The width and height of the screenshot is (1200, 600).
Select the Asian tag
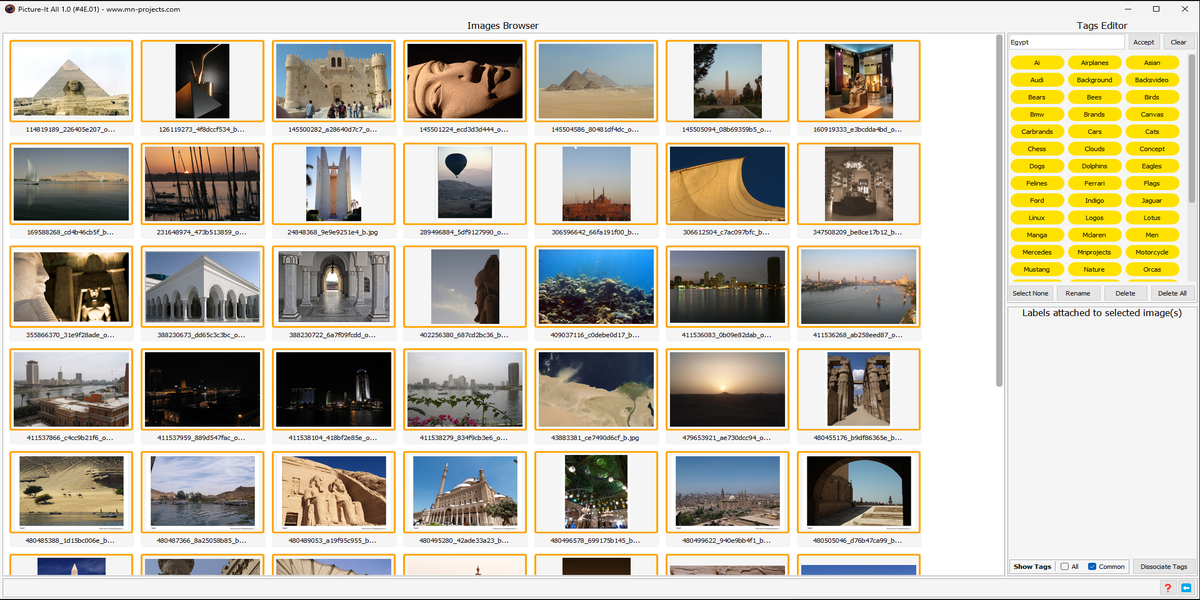pyautogui.click(x=1152, y=63)
